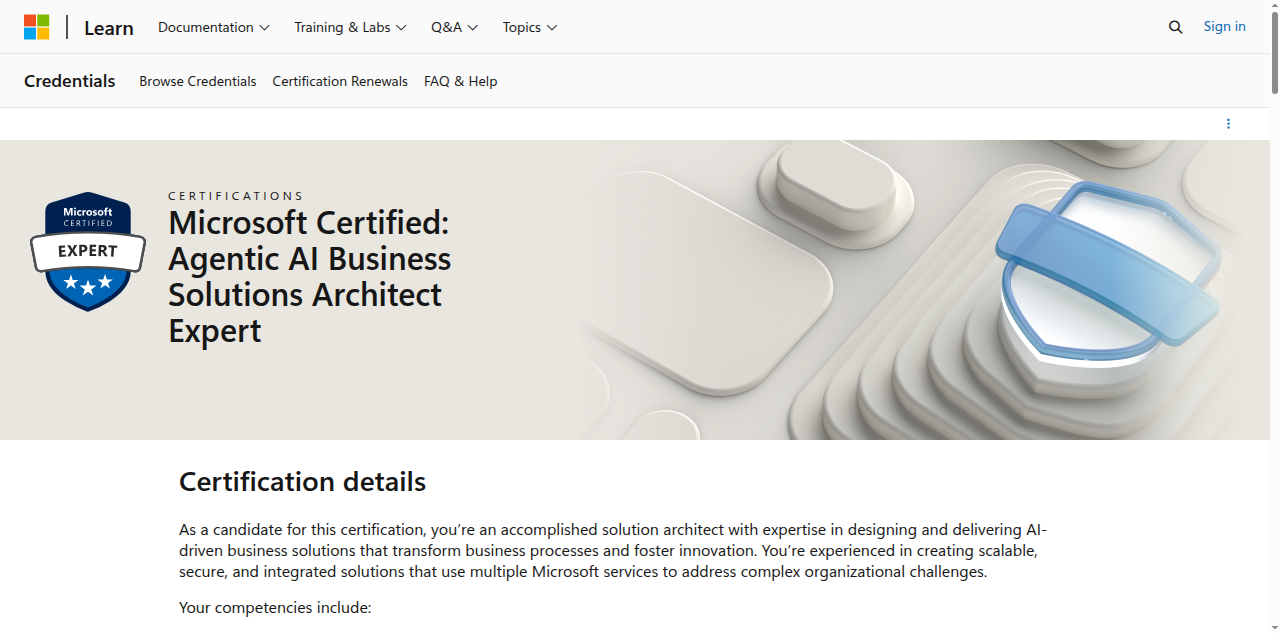Viewport: 1280px width, 633px height.
Task: Open the three-dot more actions menu
Action: point(1228,124)
